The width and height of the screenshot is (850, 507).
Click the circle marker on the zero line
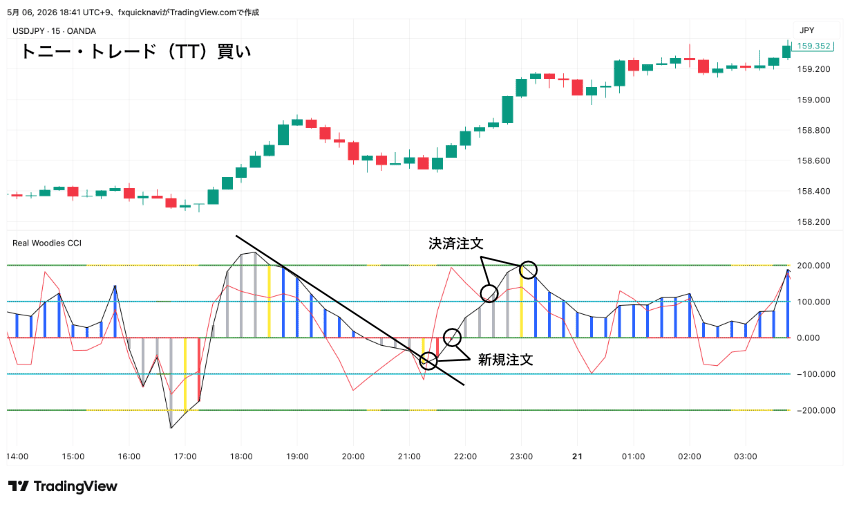452,337
